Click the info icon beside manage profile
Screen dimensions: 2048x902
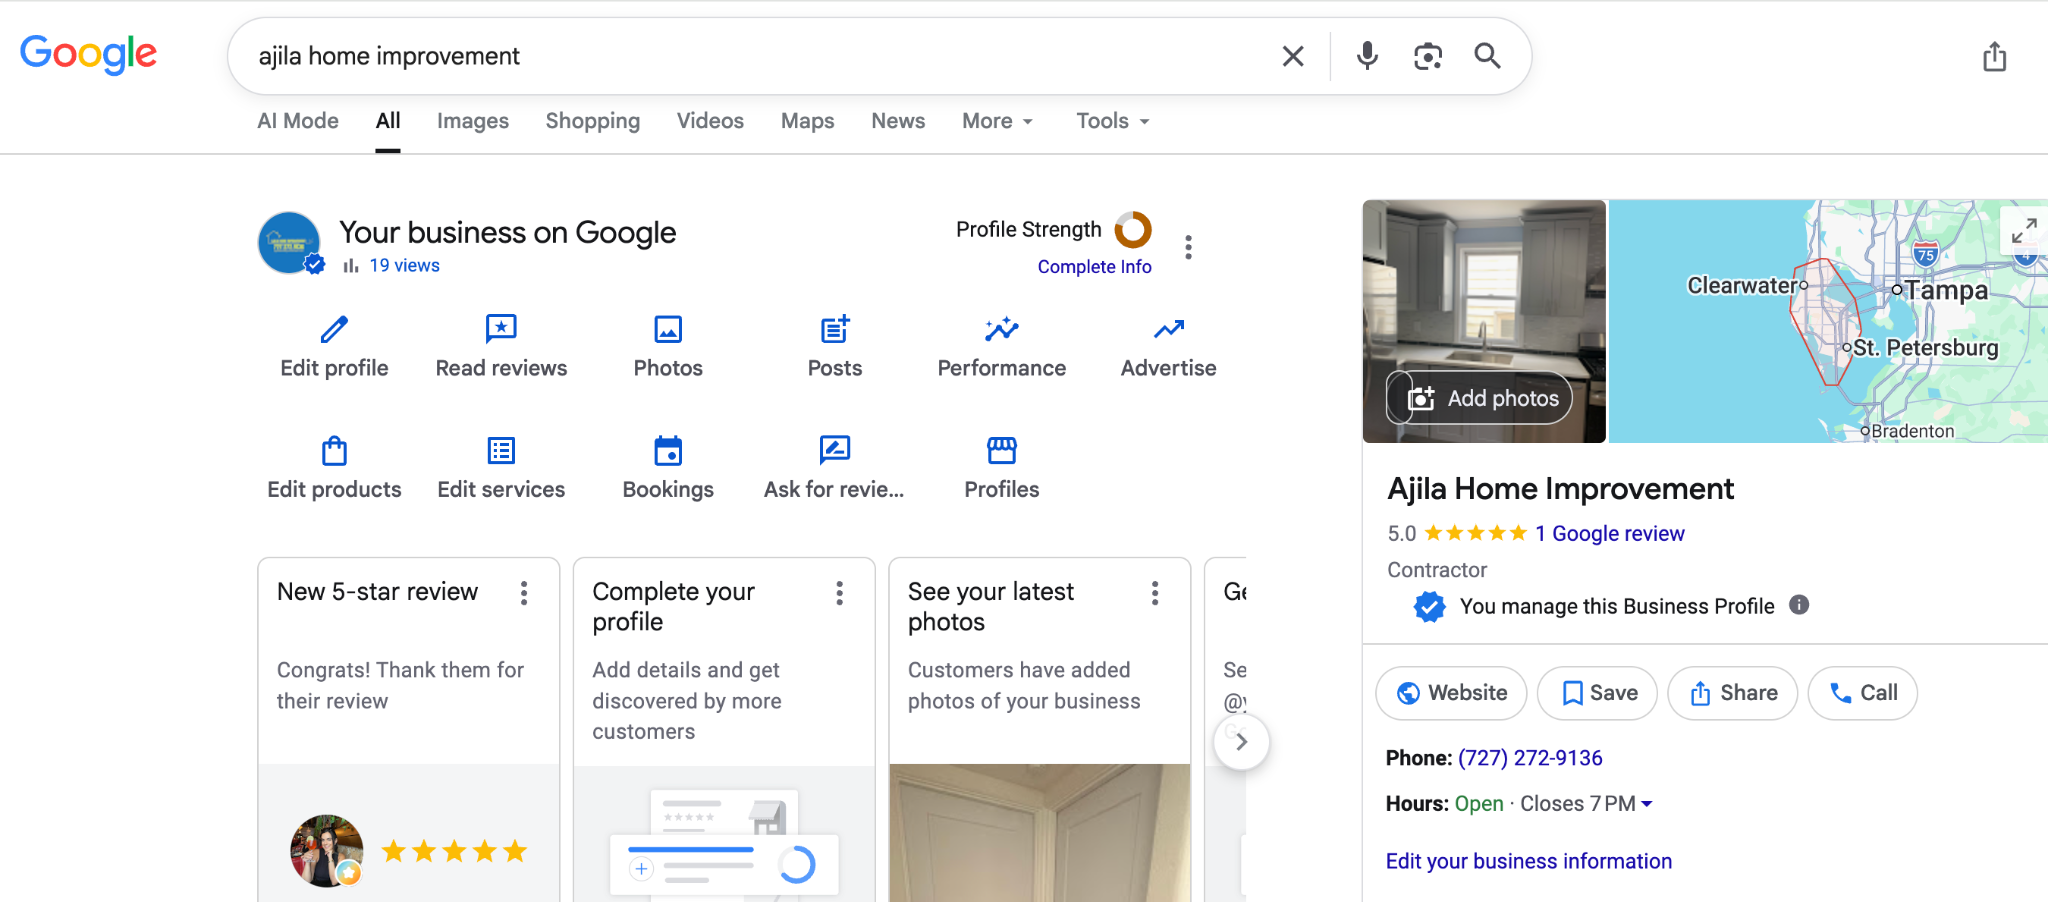click(1799, 605)
